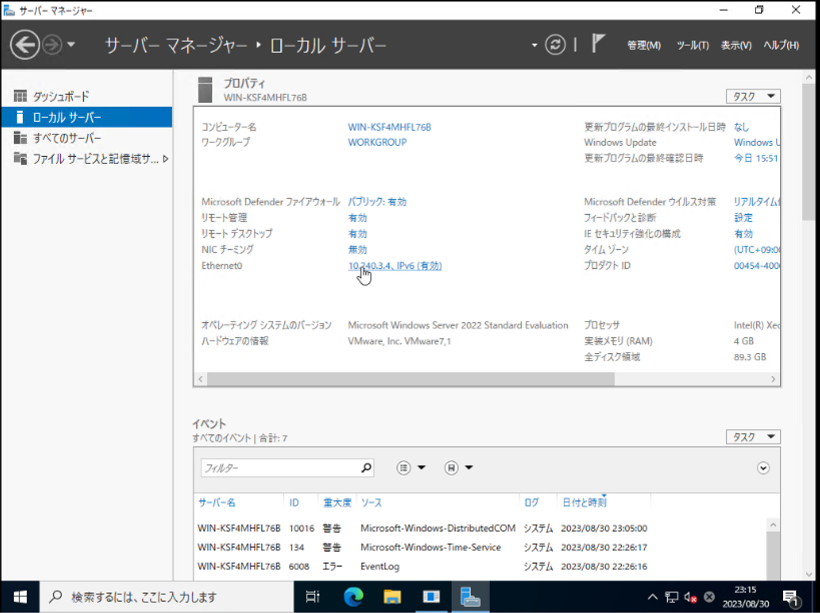Open the notifications flag icon
The width and height of the screenshot is (820, 613).
(x=596, y=44)
